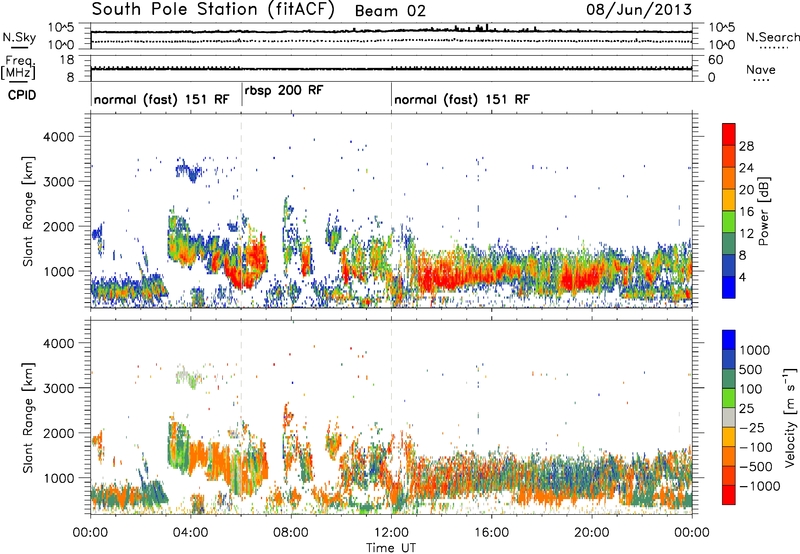This screenshot has width=800, height=554.
Task: Click the blue 1000 velocity swatch
Action: [729, 340]
